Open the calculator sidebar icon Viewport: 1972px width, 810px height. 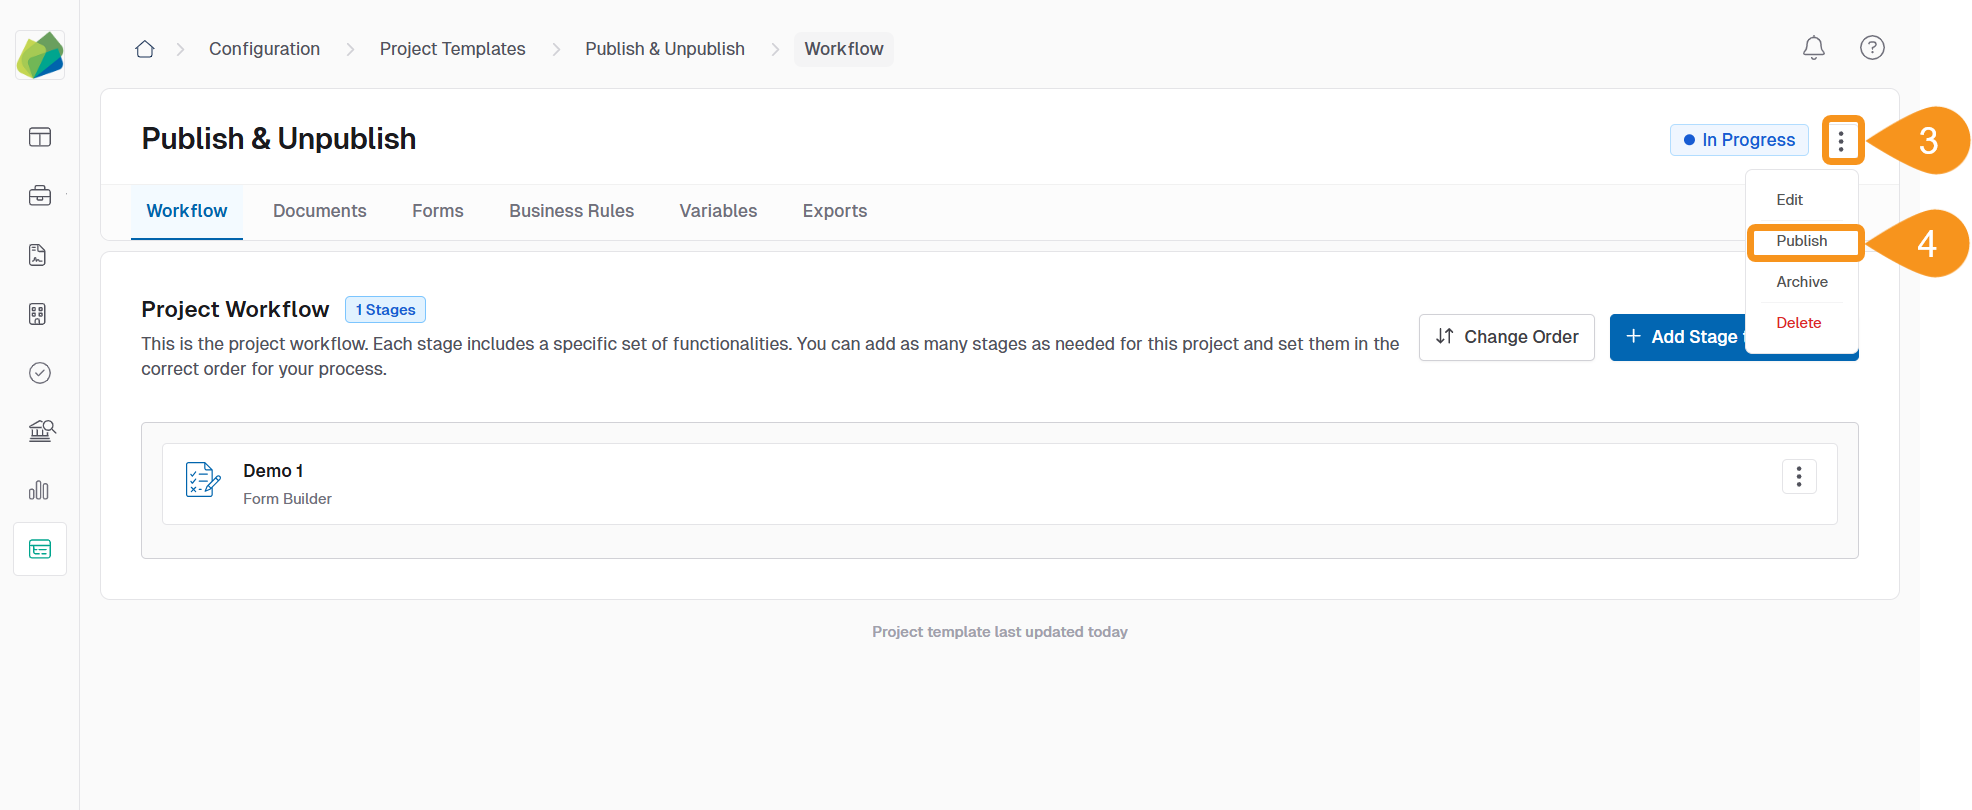38,314
